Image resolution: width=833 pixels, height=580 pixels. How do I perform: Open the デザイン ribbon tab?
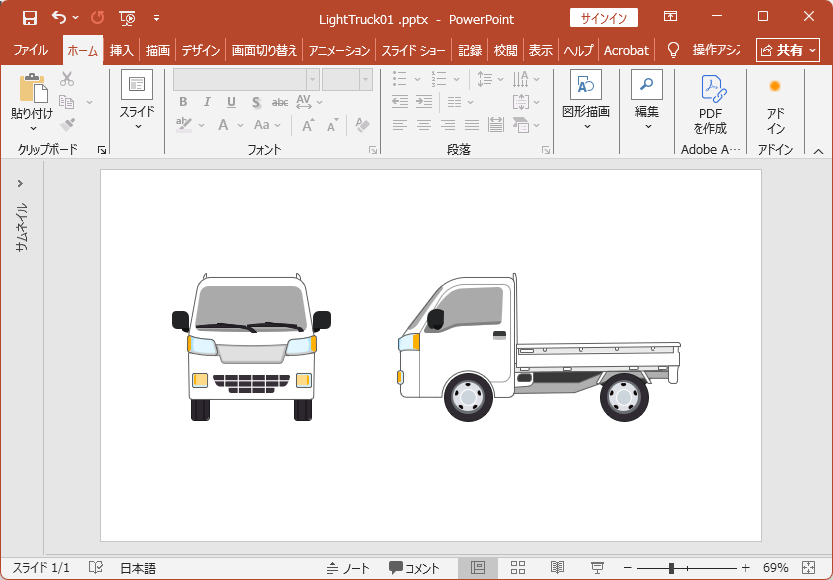(x=201, y=50)
